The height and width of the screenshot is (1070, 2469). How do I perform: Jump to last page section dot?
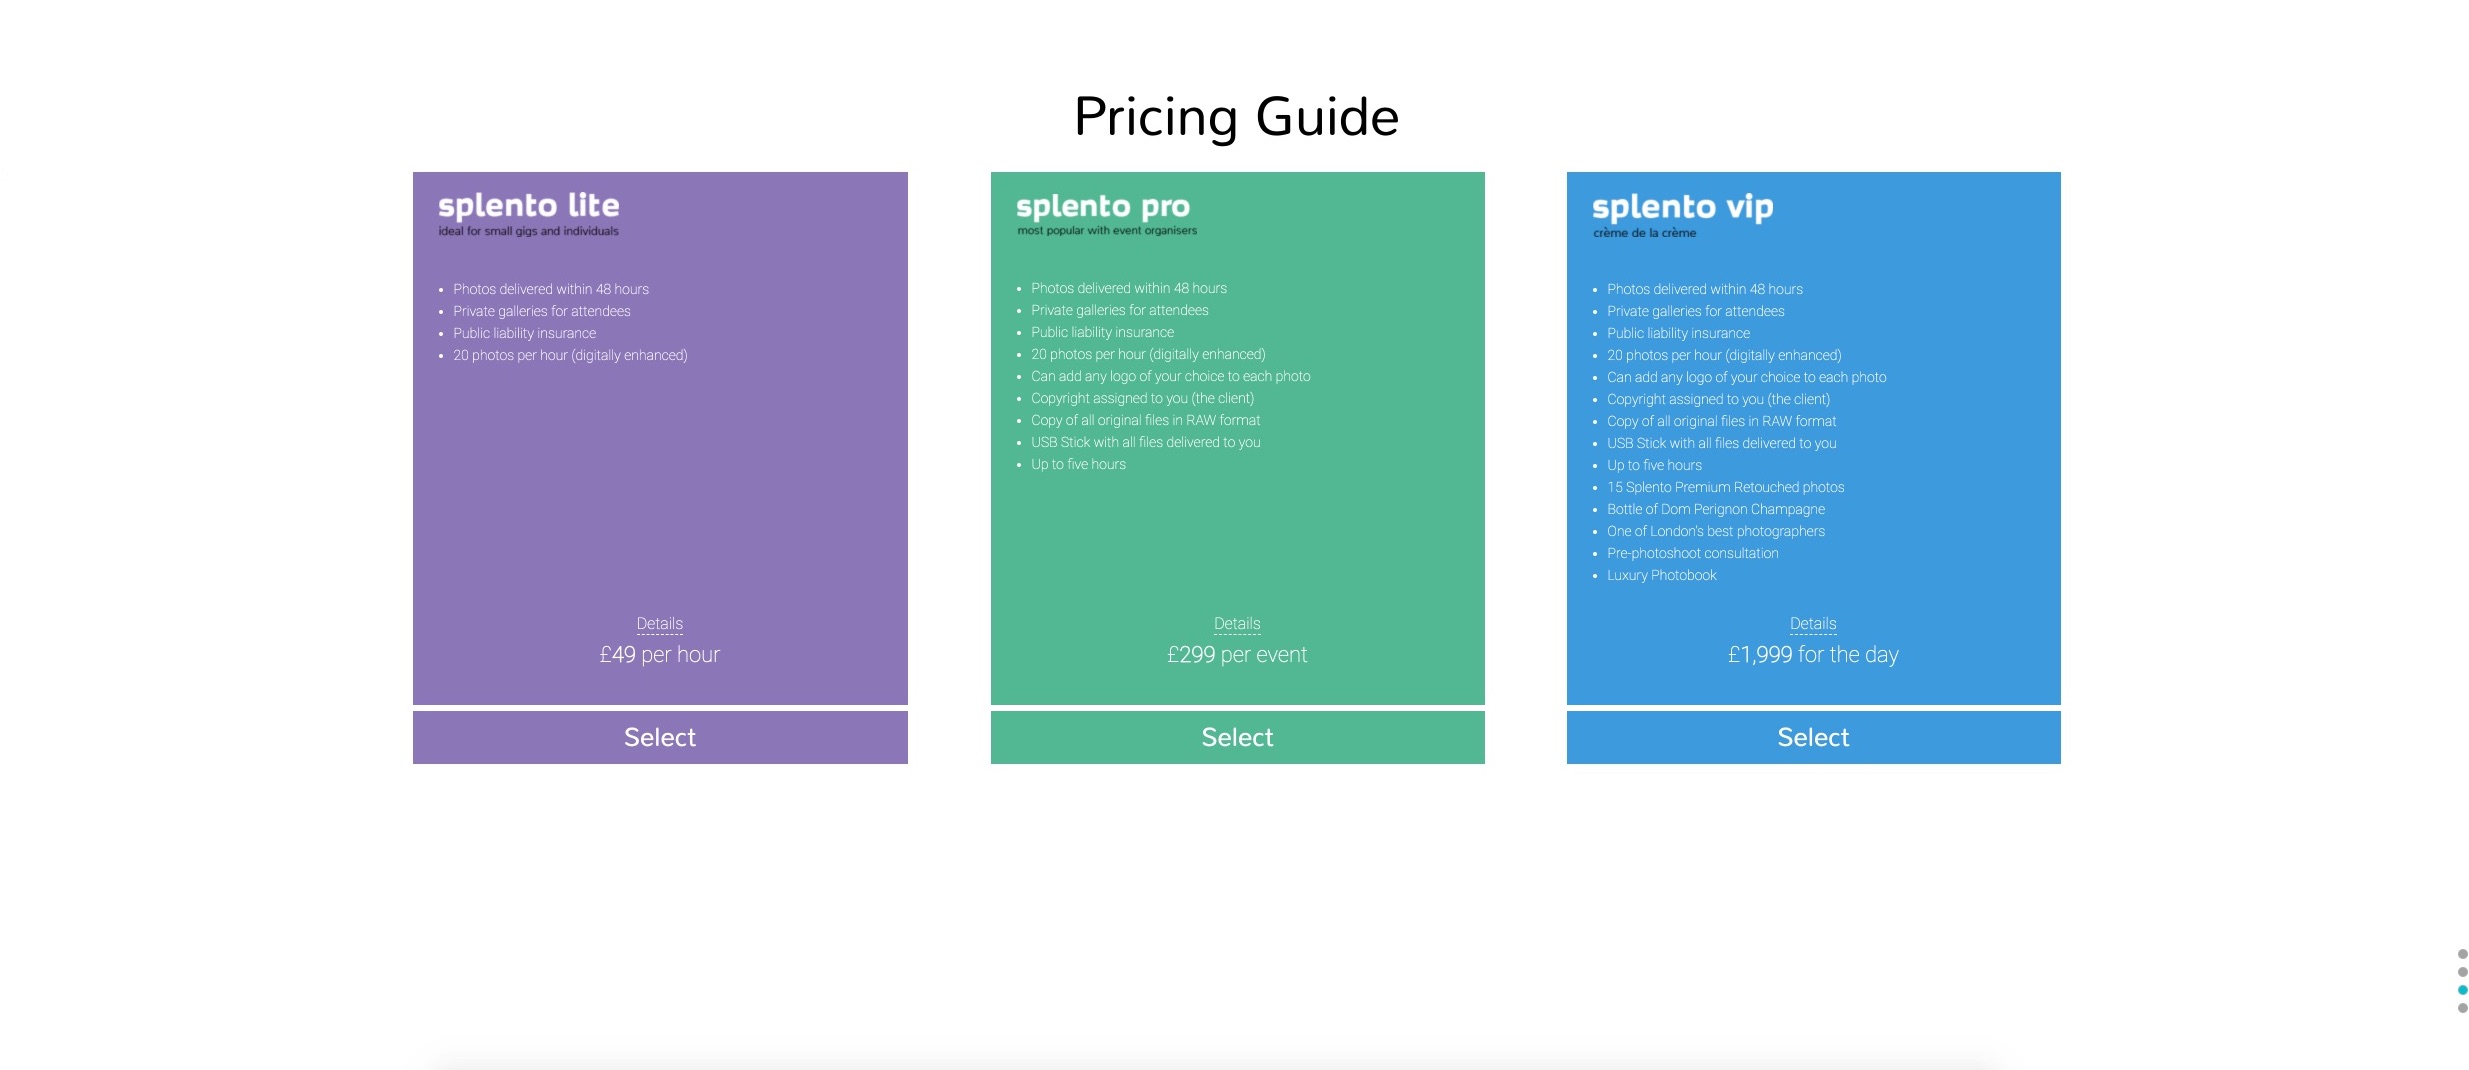point(2462,1008)
